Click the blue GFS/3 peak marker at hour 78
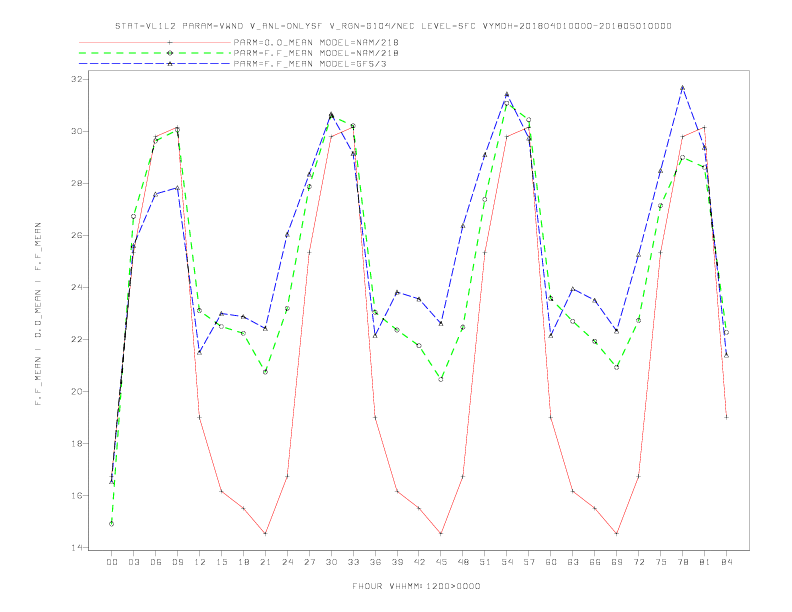 point(682,87)
